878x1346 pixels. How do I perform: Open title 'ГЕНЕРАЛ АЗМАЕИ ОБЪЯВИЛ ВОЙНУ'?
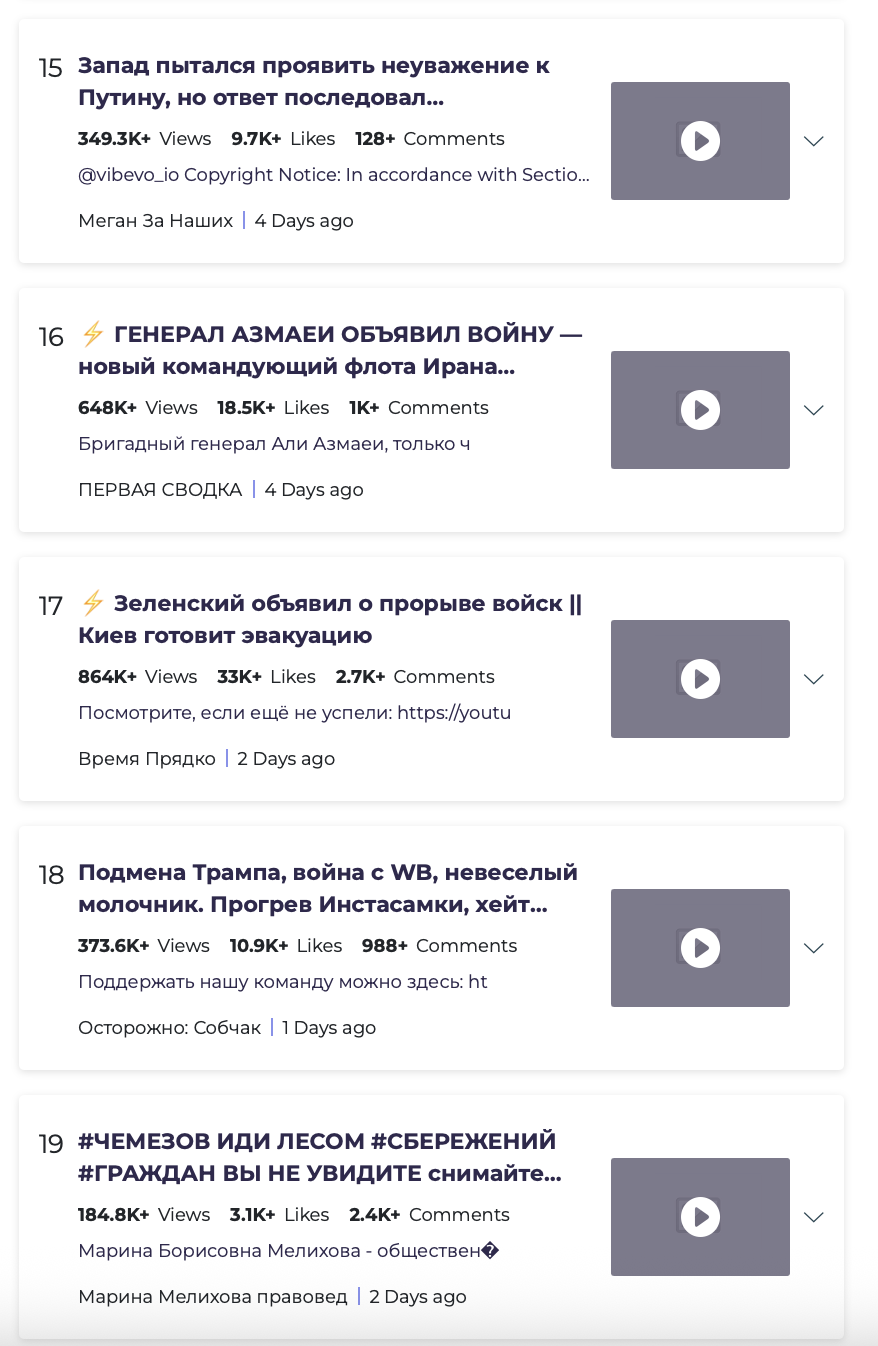pos(330,351)
